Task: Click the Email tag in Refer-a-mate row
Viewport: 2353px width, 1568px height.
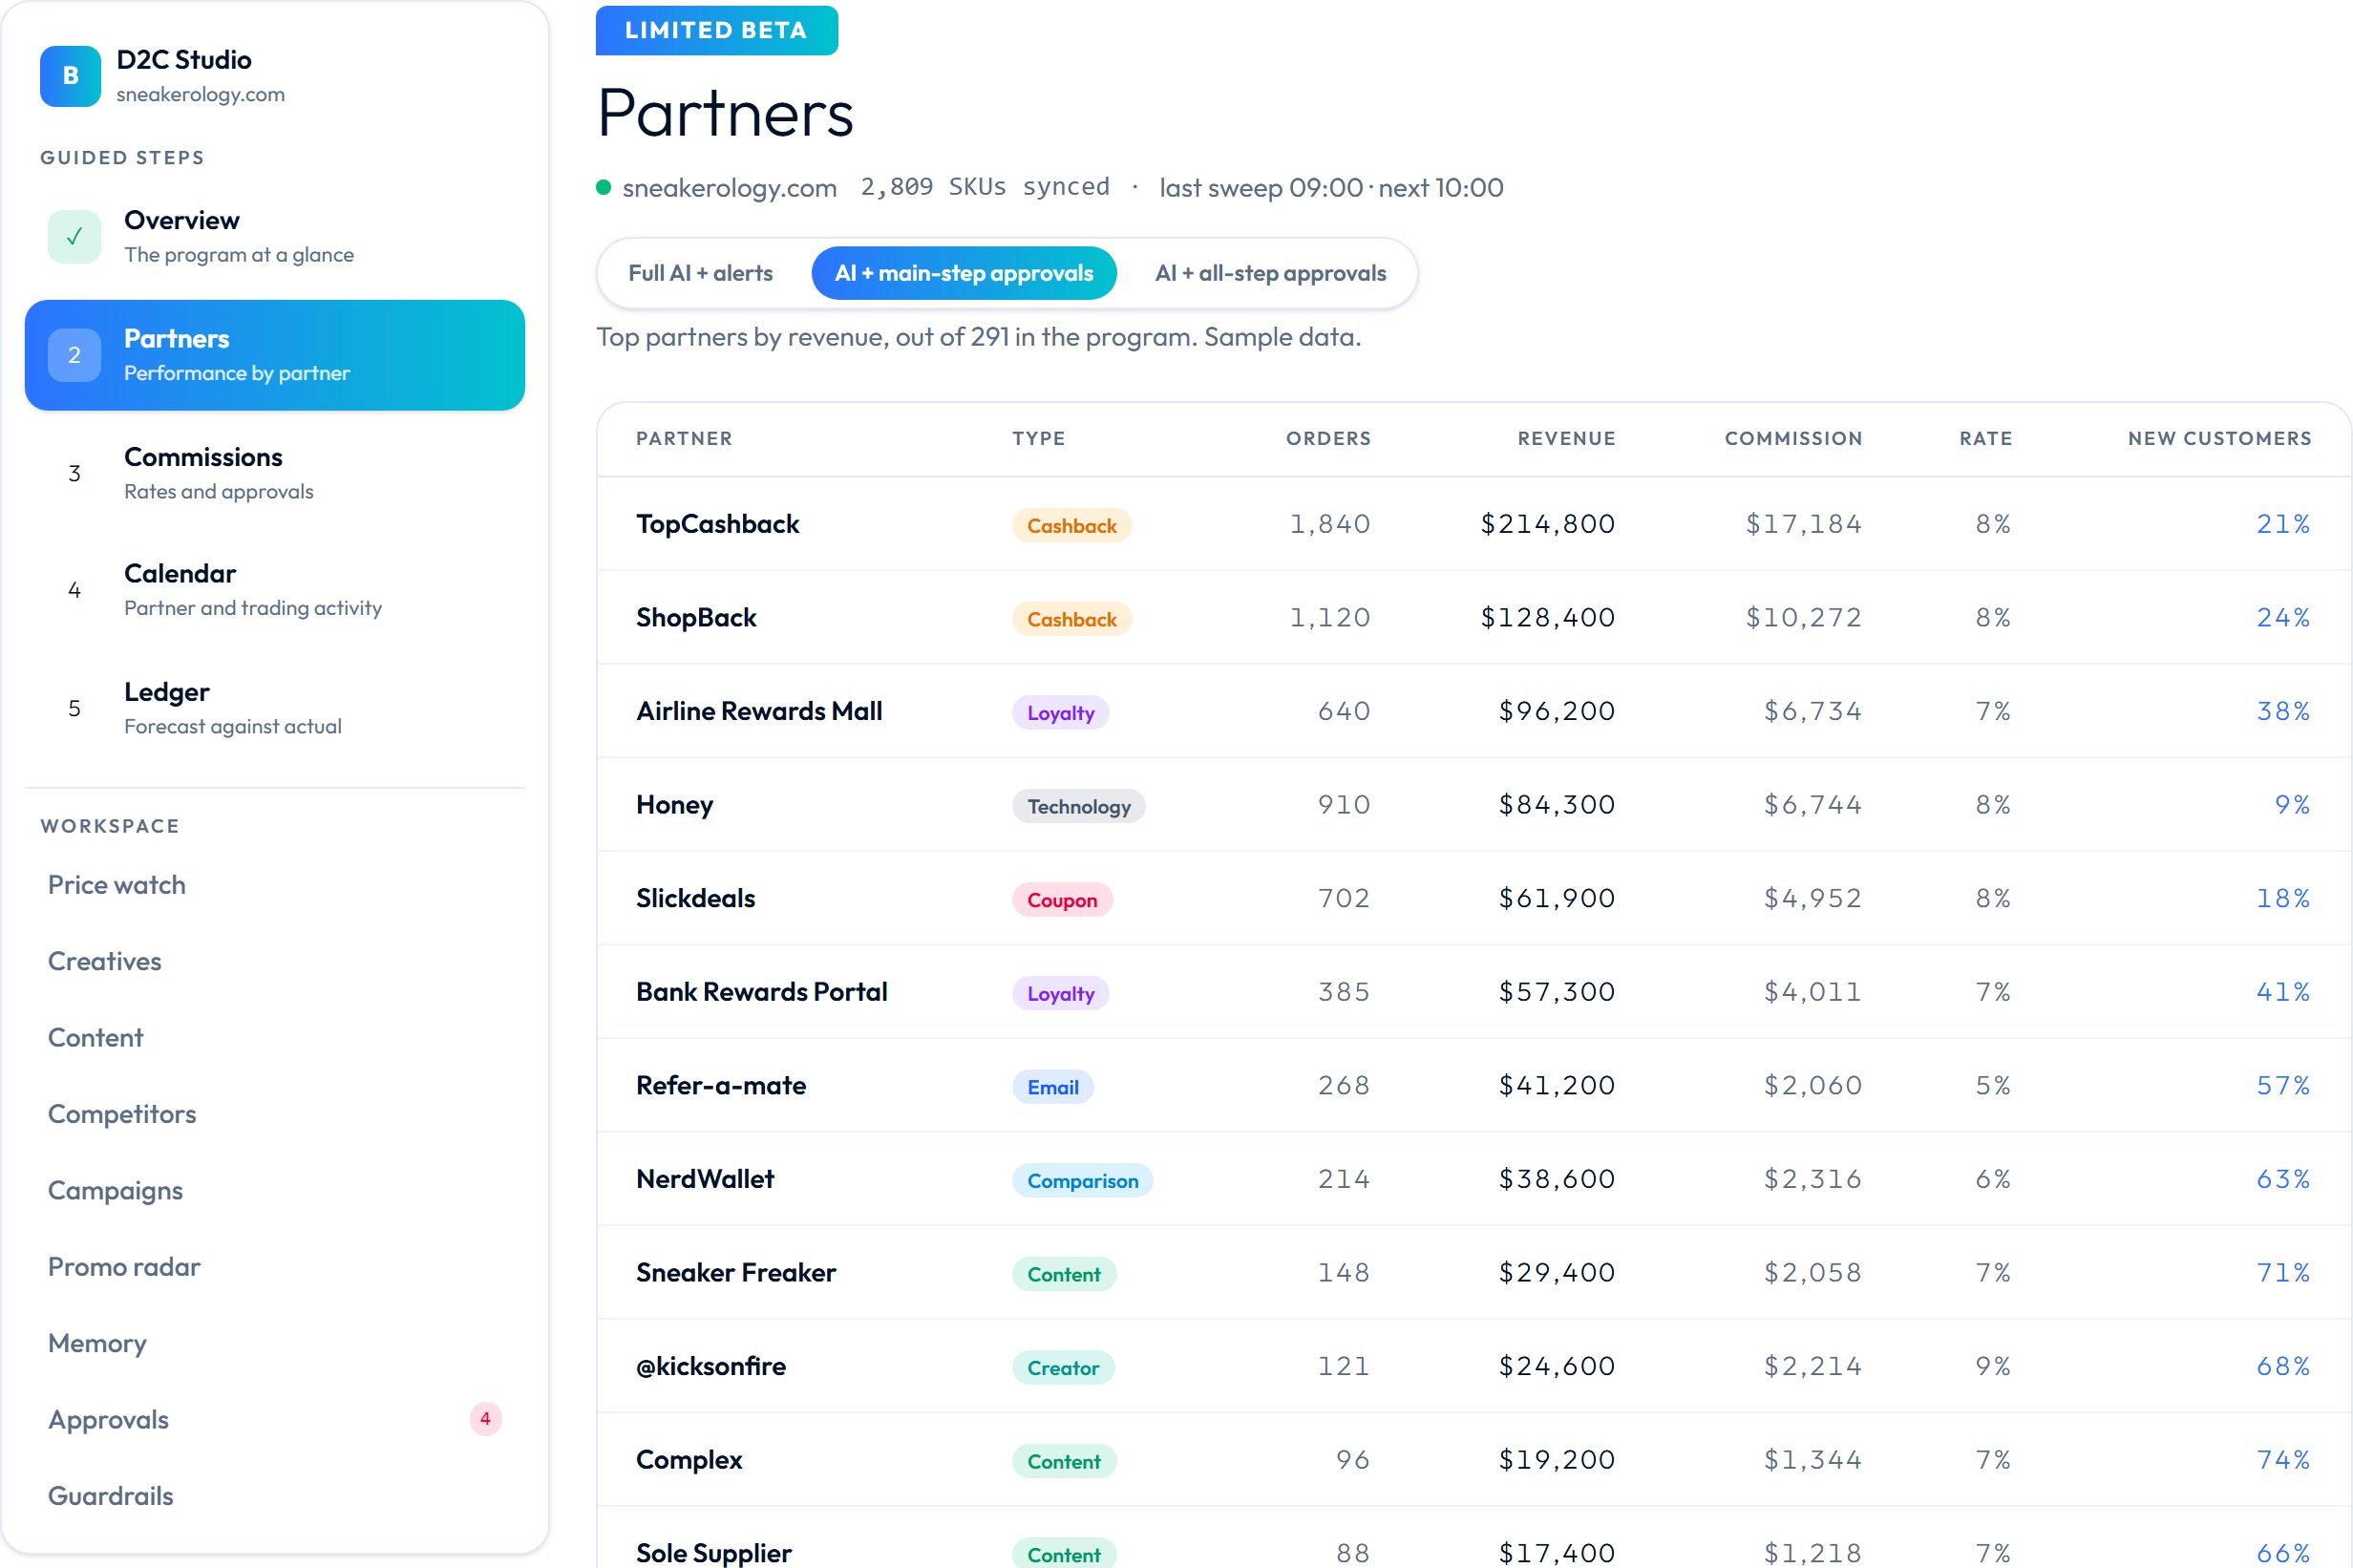Action: [1053, 1087]
